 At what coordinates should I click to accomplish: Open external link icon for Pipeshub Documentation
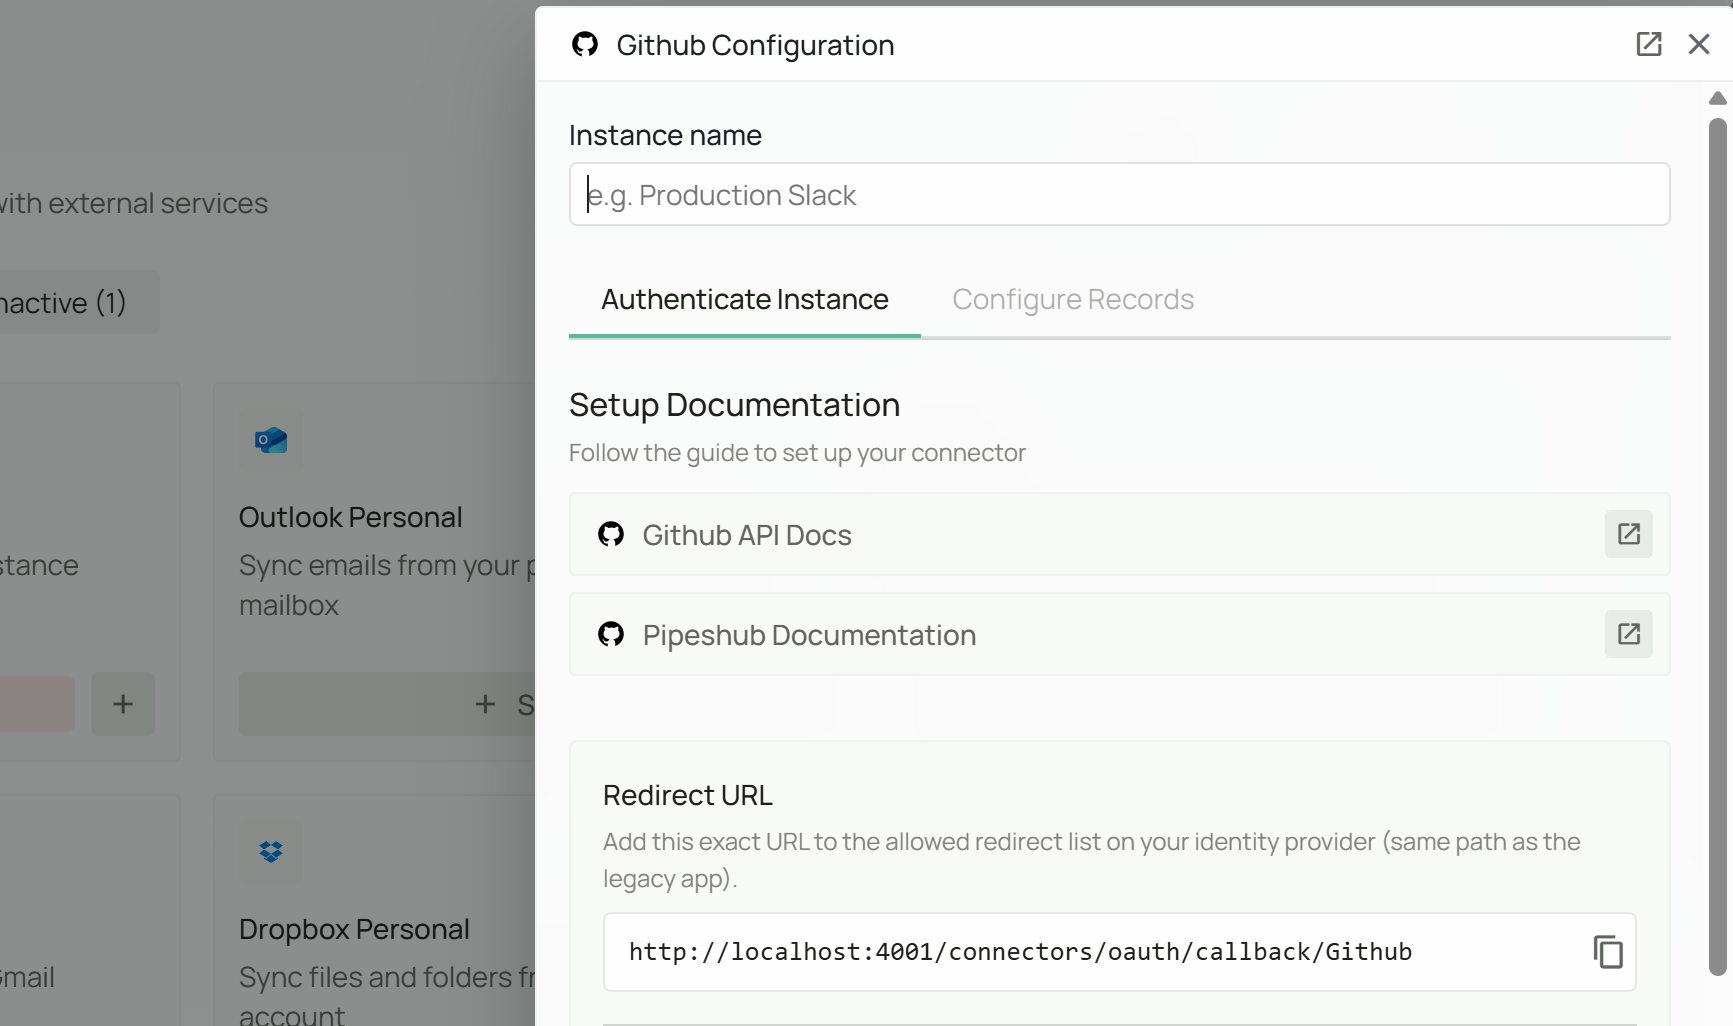coord(1628,634)
